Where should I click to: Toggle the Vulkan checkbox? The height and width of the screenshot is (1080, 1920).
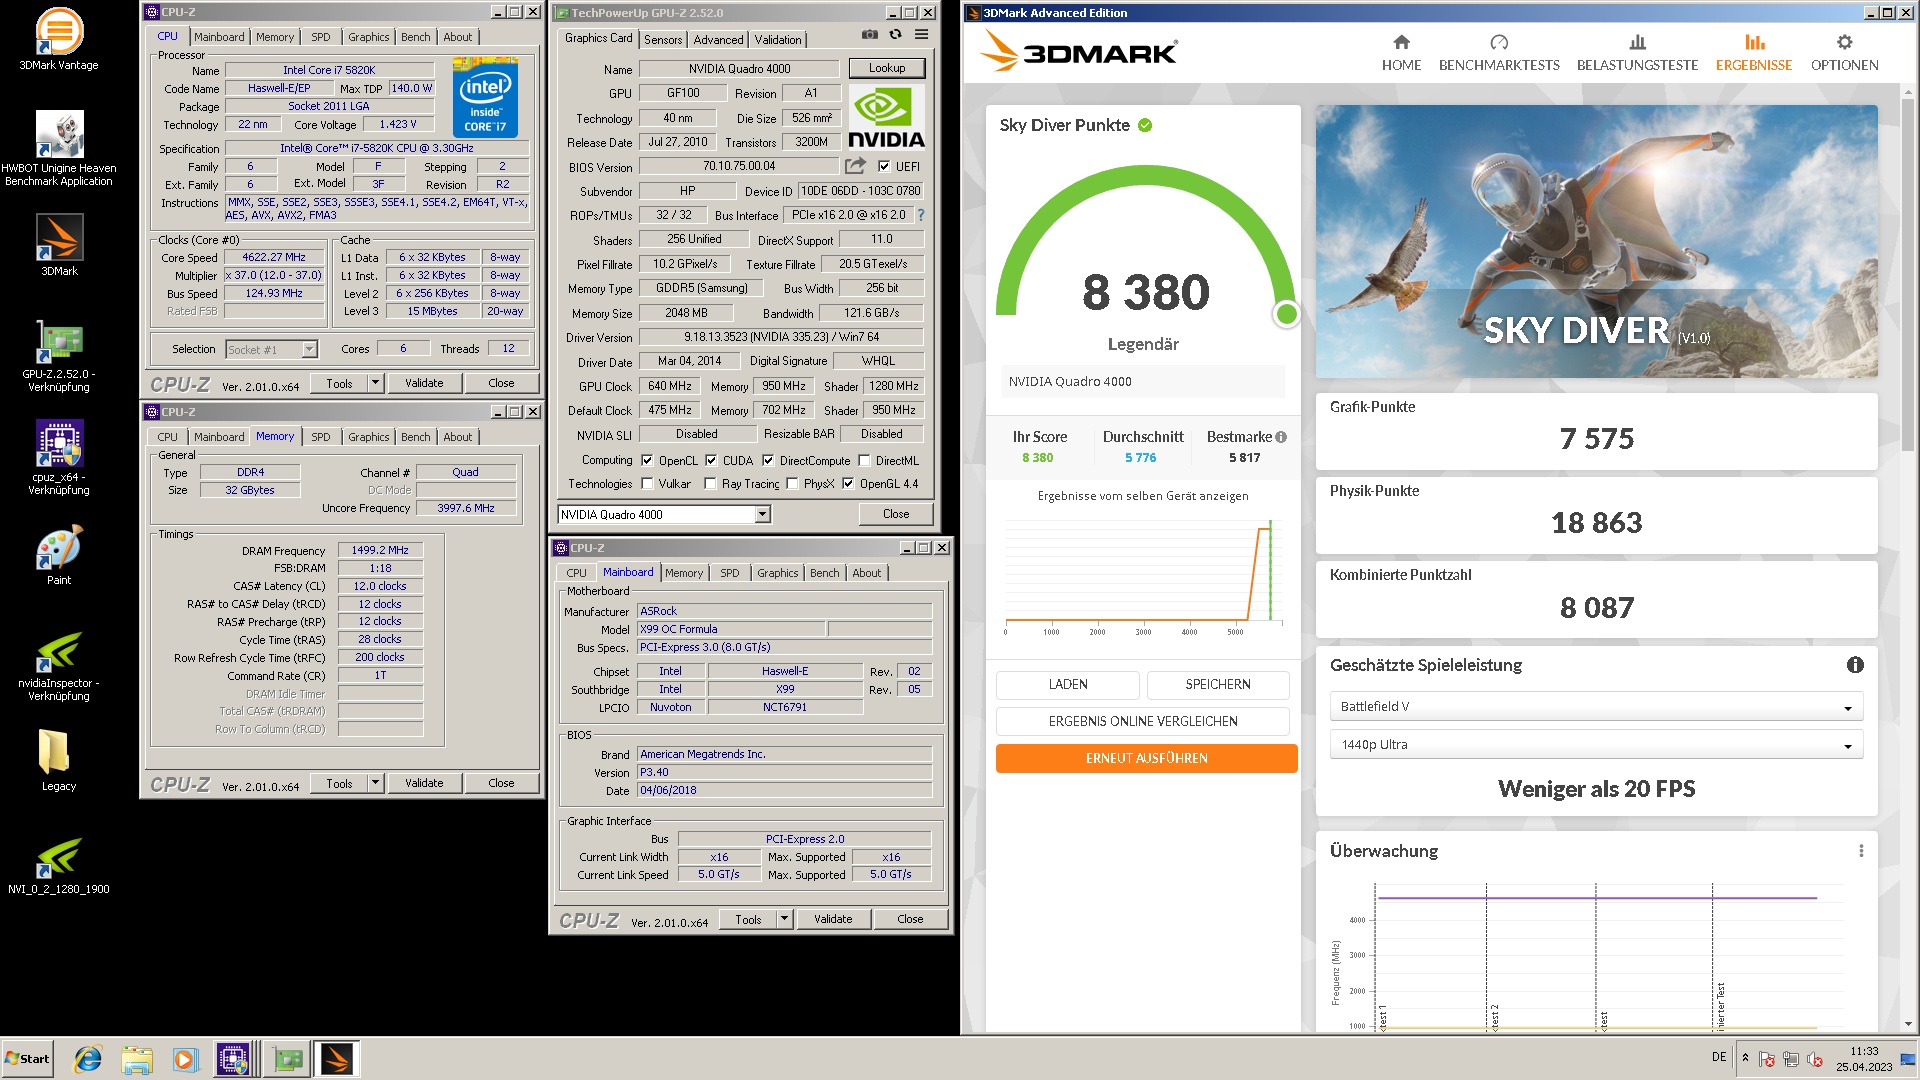pyautogui.click(x=647, y=484)
